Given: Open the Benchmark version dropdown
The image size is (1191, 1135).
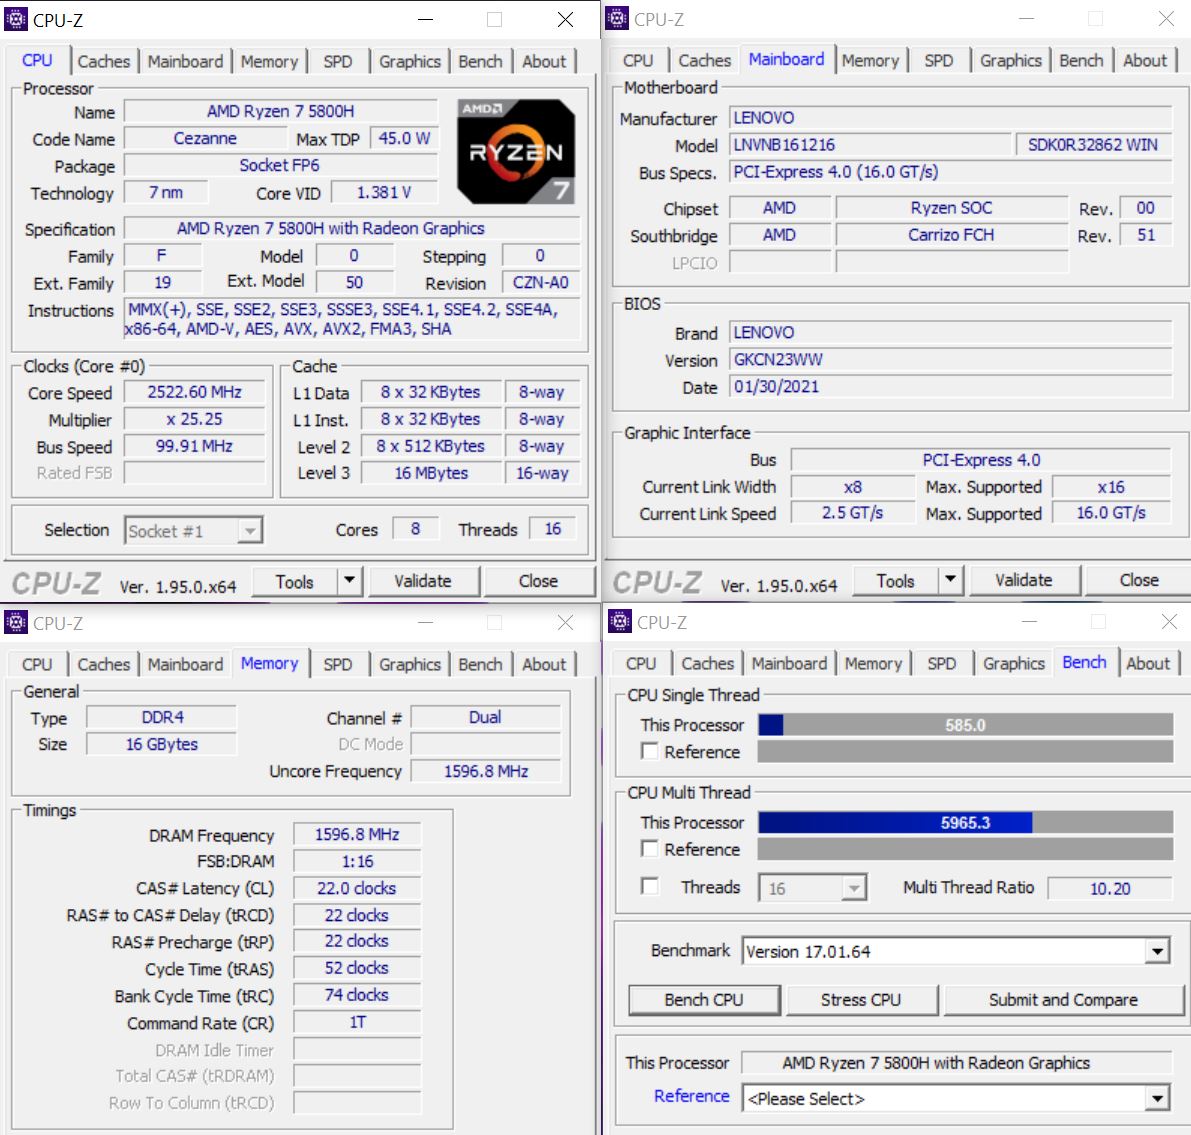Looking at the screenshot, I should [x=1157, y=951].
